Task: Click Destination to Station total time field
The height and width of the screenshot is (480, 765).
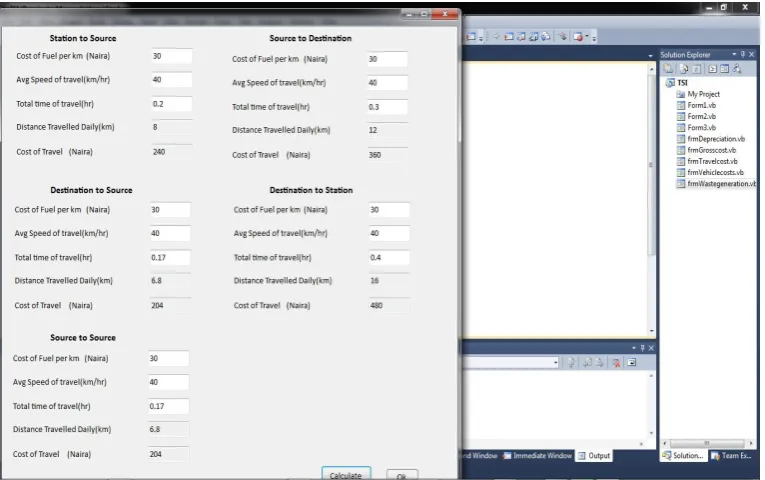Action: 389,258
